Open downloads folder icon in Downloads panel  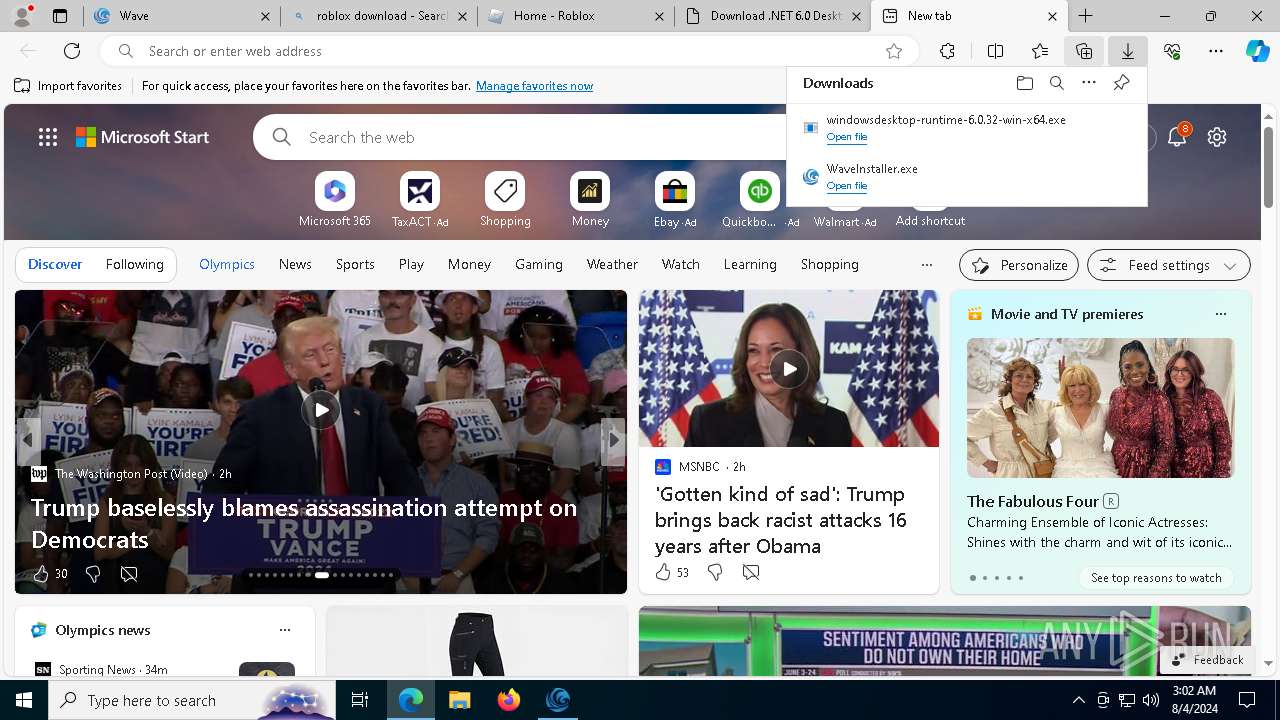coord(1024,83)
